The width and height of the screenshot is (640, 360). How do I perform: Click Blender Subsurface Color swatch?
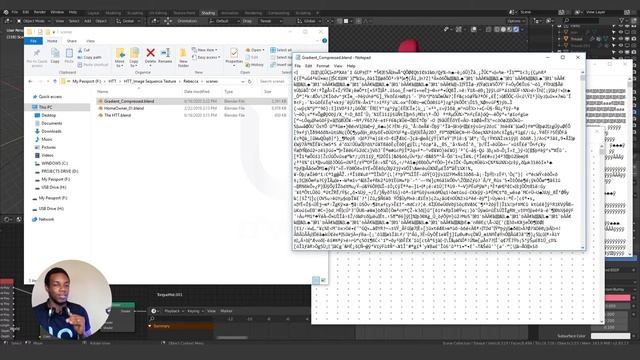click(611, 336)
